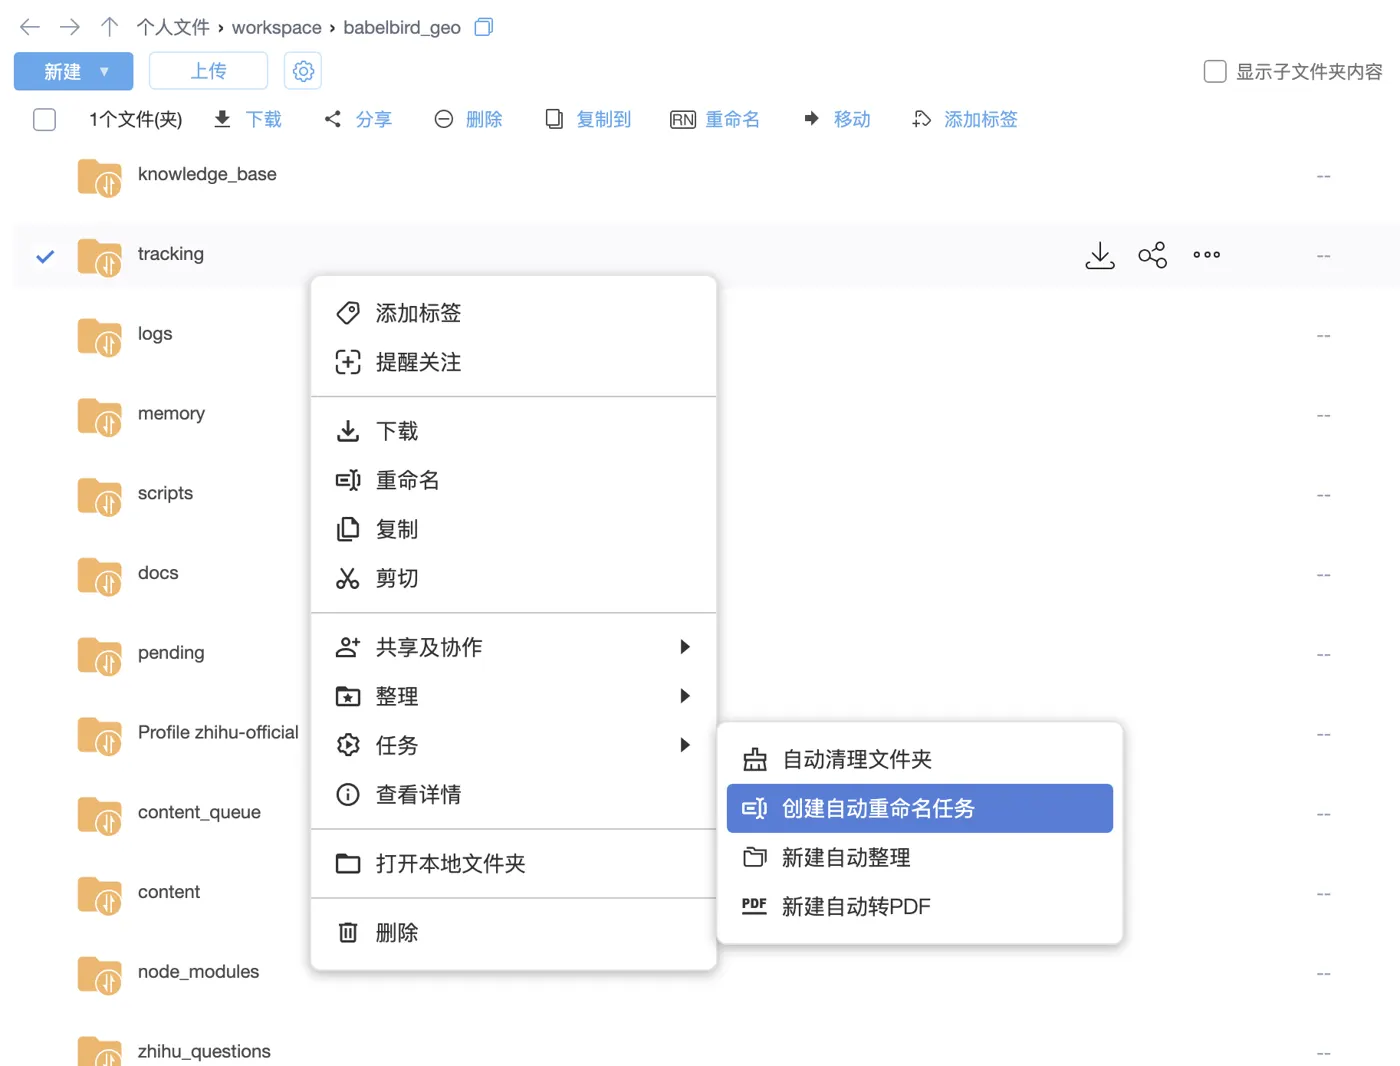Select 自动清理文件夹 in the submenu
The height and width of the screenshot is (1066, 1400).
point(920,760)
